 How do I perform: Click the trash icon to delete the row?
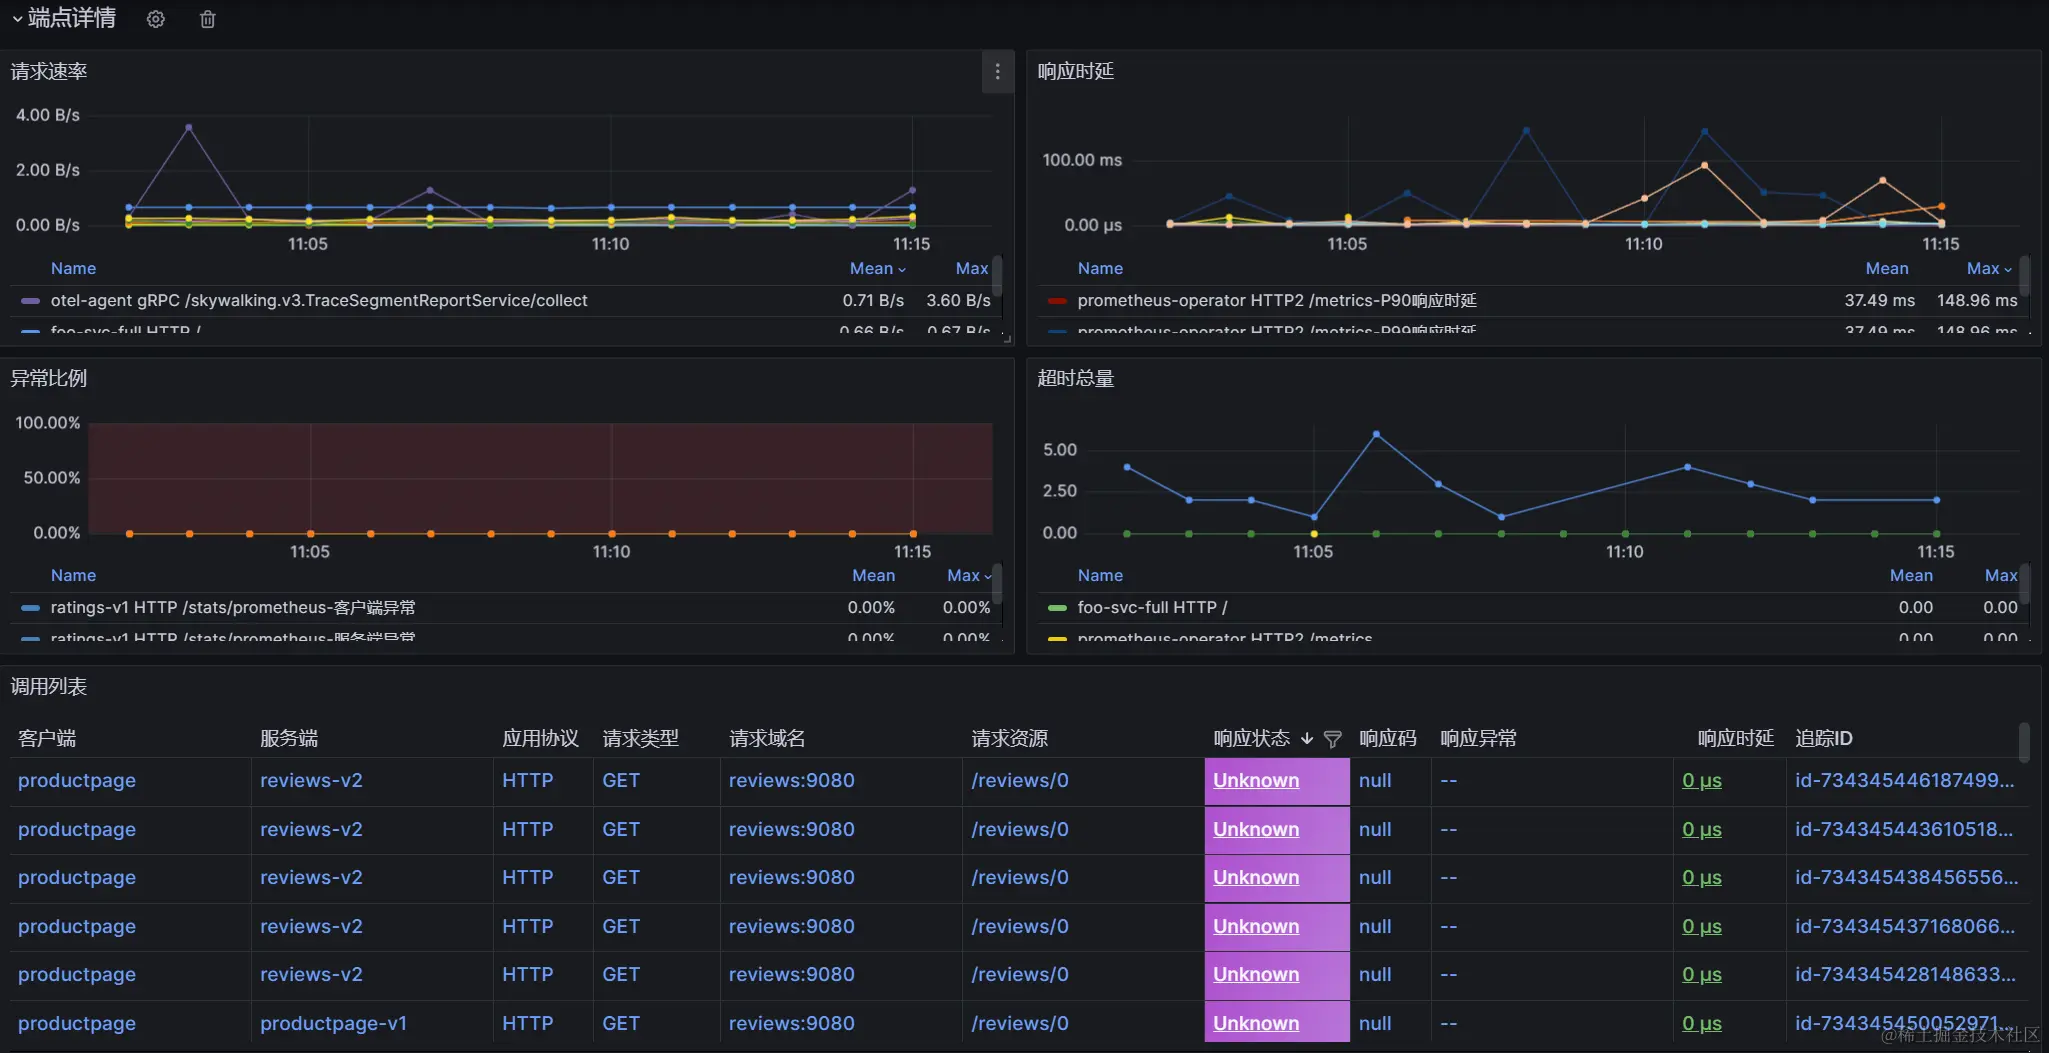[x=208, y=19]
